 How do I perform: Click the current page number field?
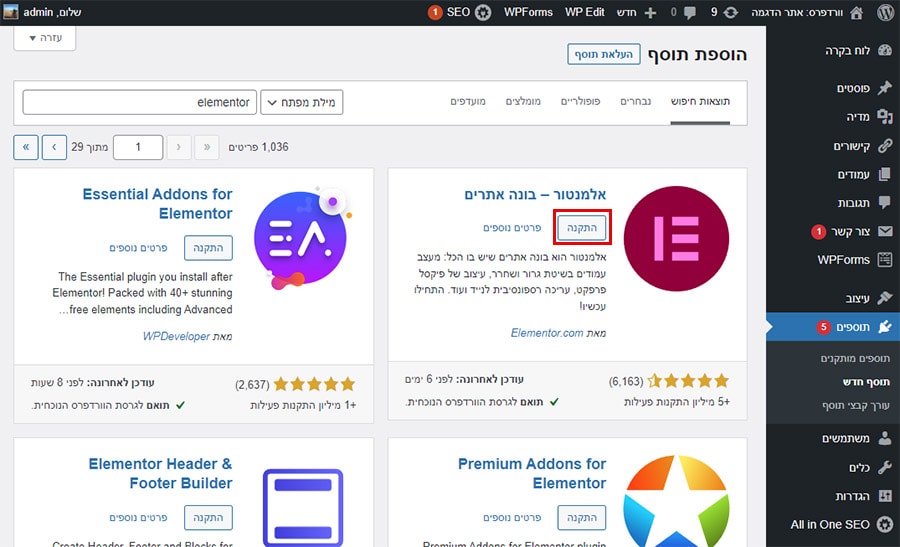(x=138, y=147)
